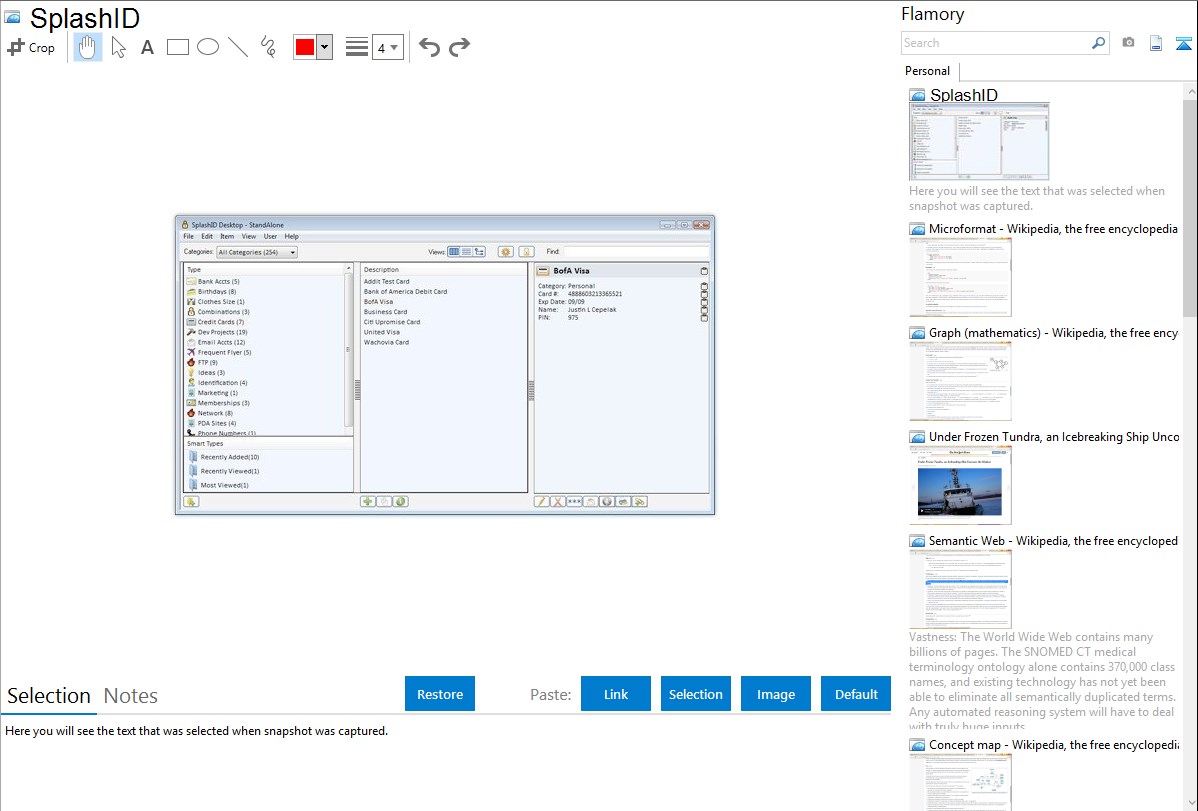Select the Crop tool
1198x811 pixels.
(x=31, y=47)
